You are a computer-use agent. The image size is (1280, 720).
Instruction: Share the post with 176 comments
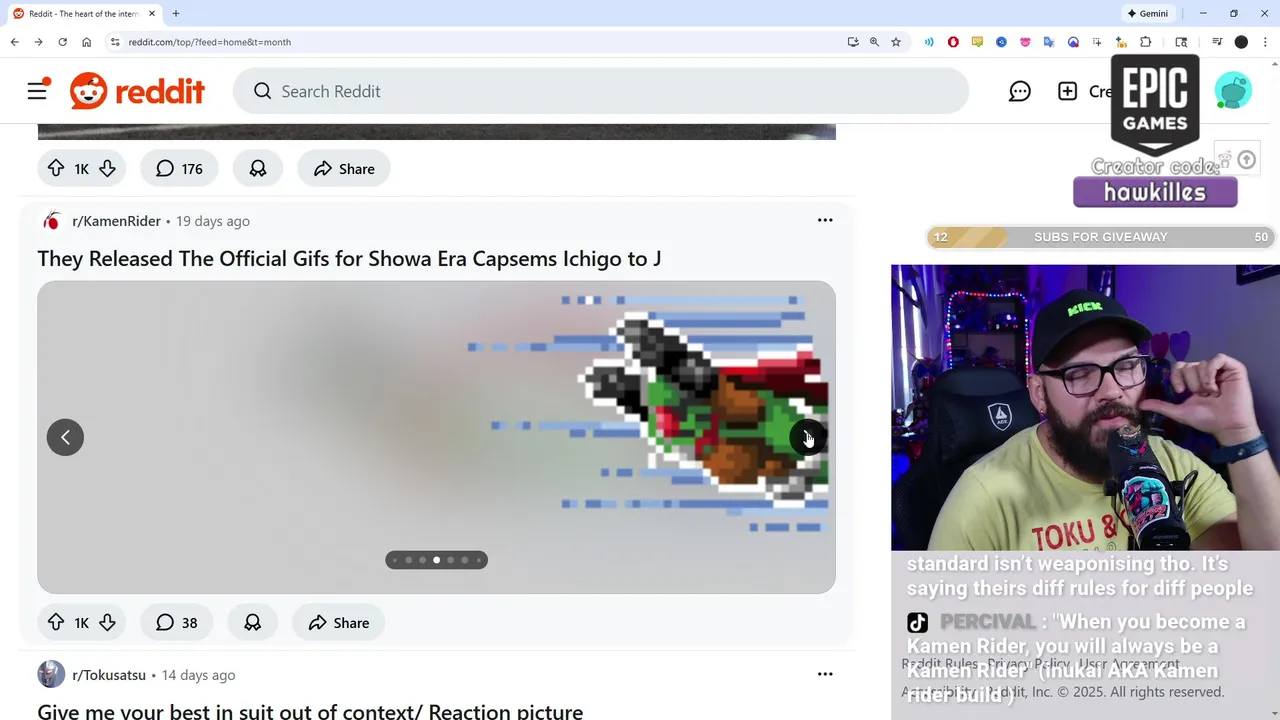point(344,169)
